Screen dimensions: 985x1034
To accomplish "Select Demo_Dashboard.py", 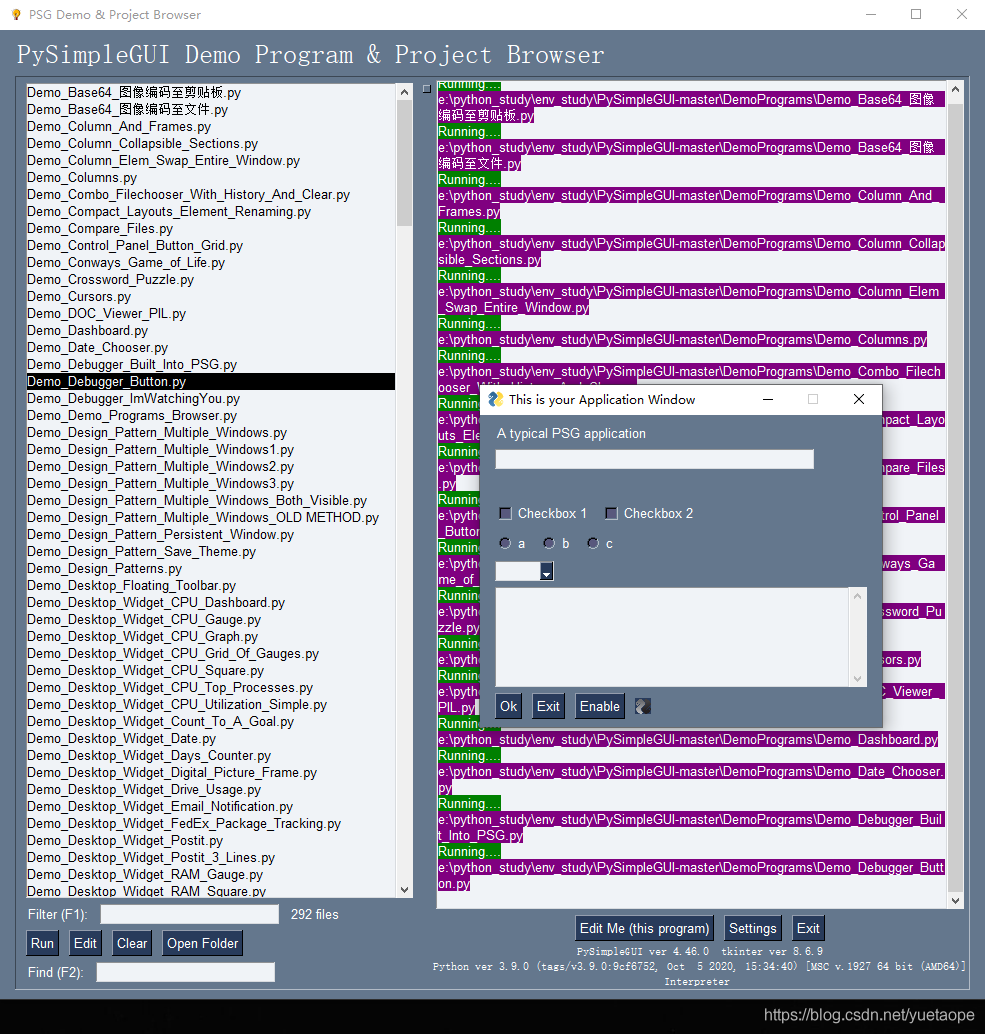I will coord(211,330).
